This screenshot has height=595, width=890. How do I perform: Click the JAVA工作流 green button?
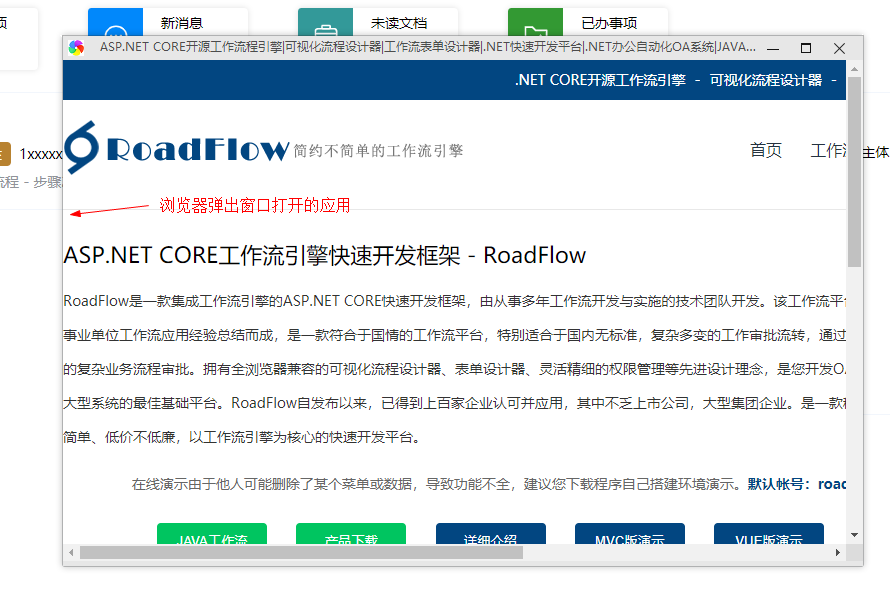tap(212, 534)
